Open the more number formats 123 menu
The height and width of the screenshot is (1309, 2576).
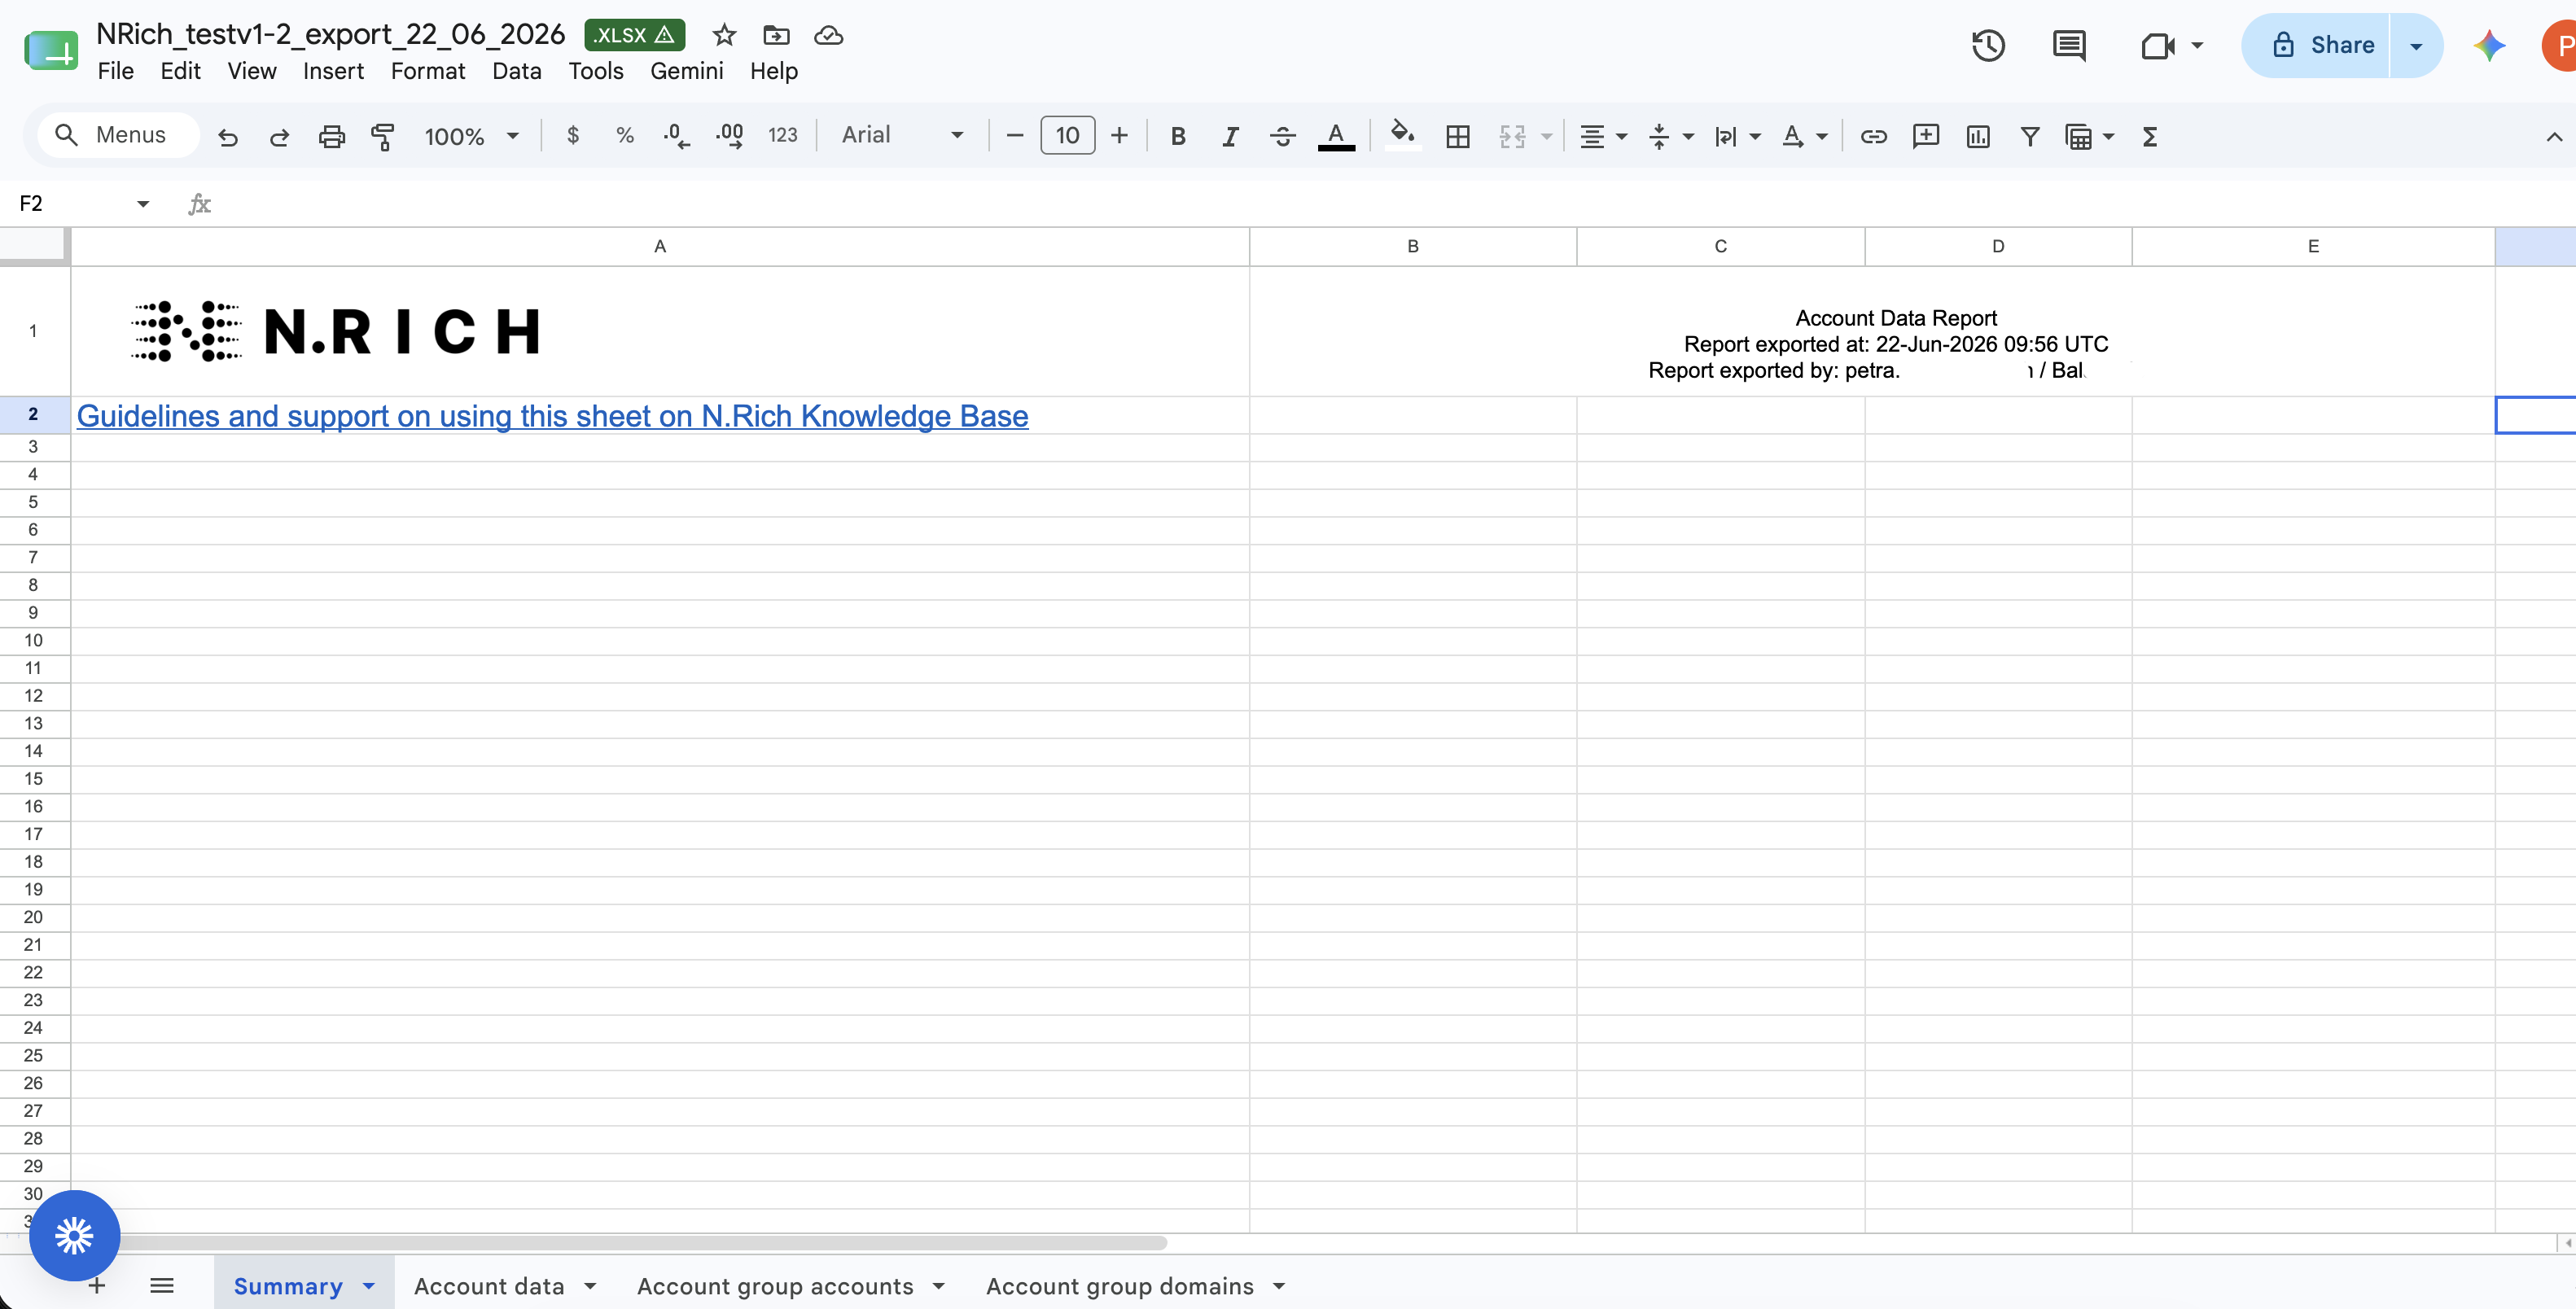click(782, 135)
